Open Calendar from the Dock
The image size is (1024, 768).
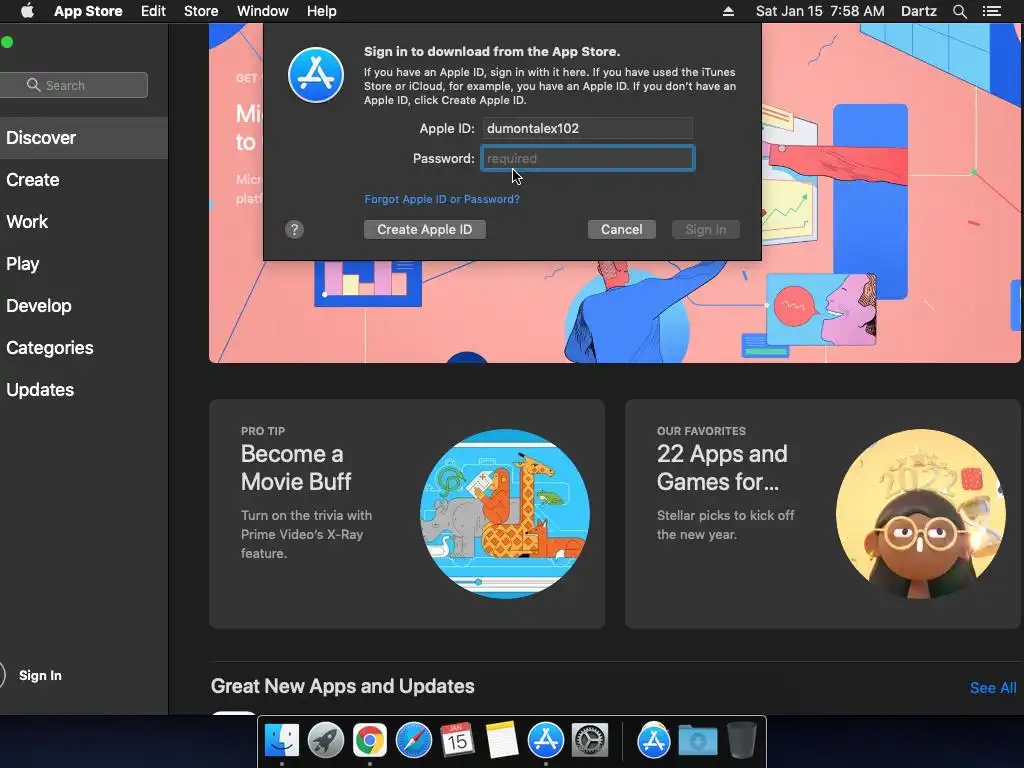point(457,740)
